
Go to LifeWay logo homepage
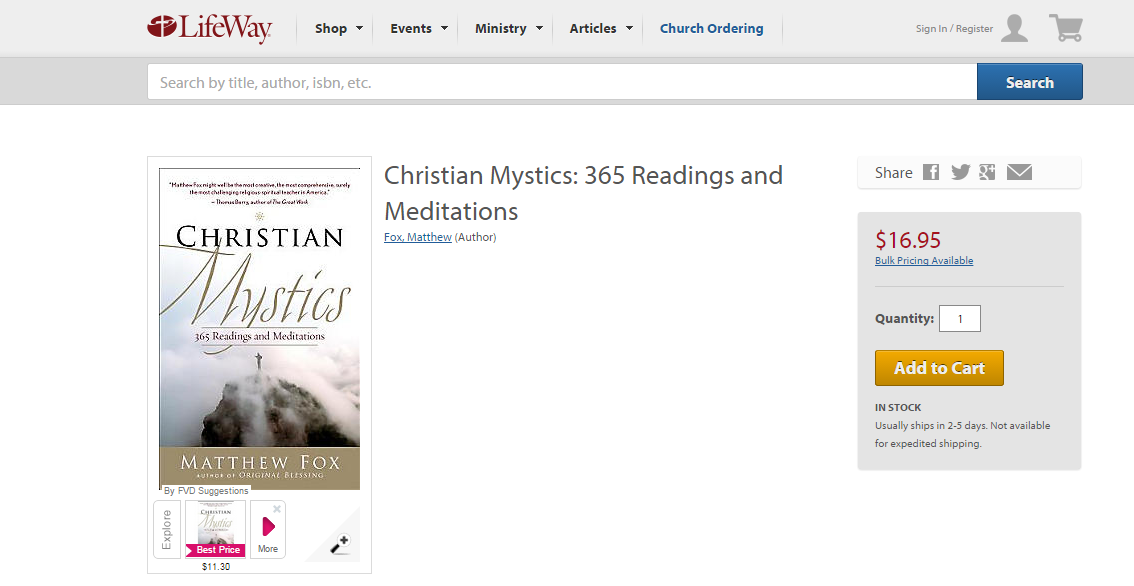210,28
